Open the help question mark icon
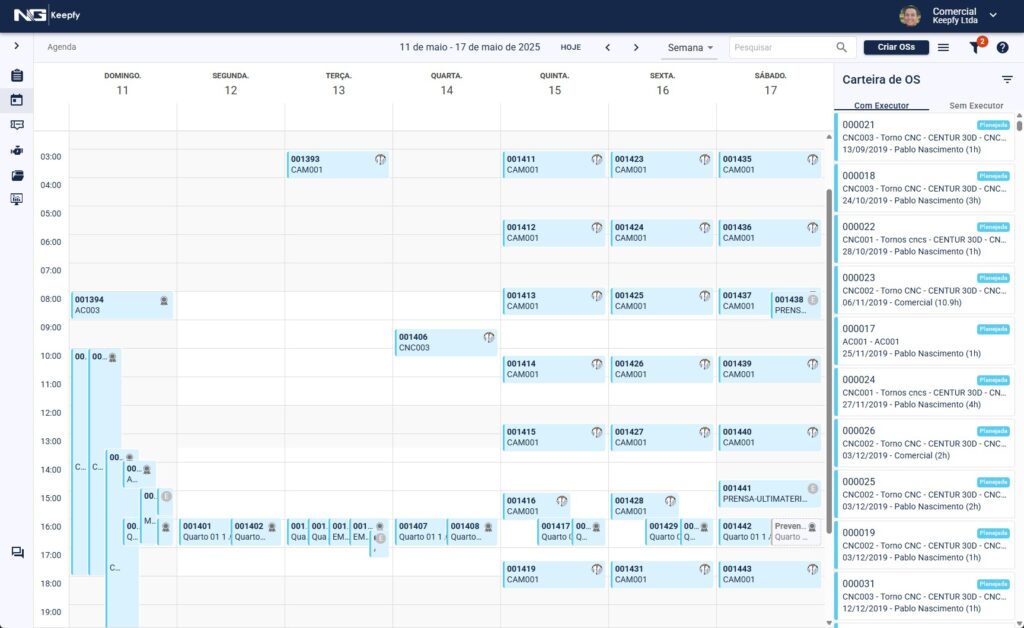1024x628 pixels. pos(1002,47)
